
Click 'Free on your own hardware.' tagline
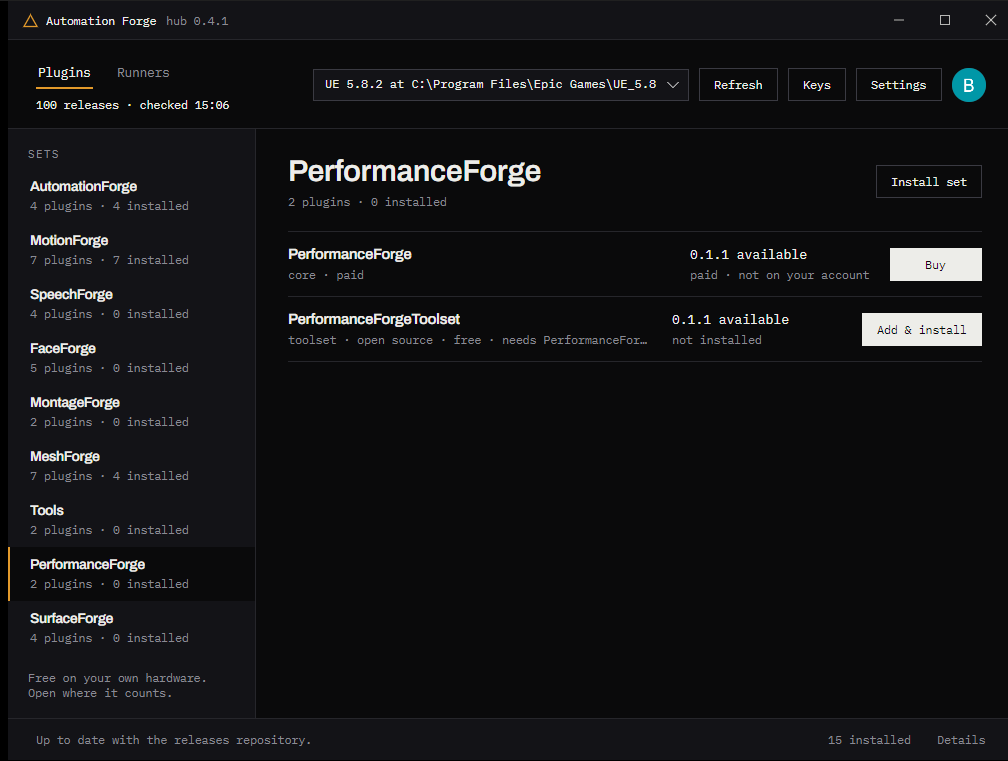pyautogui.click(x=117, y=678)
